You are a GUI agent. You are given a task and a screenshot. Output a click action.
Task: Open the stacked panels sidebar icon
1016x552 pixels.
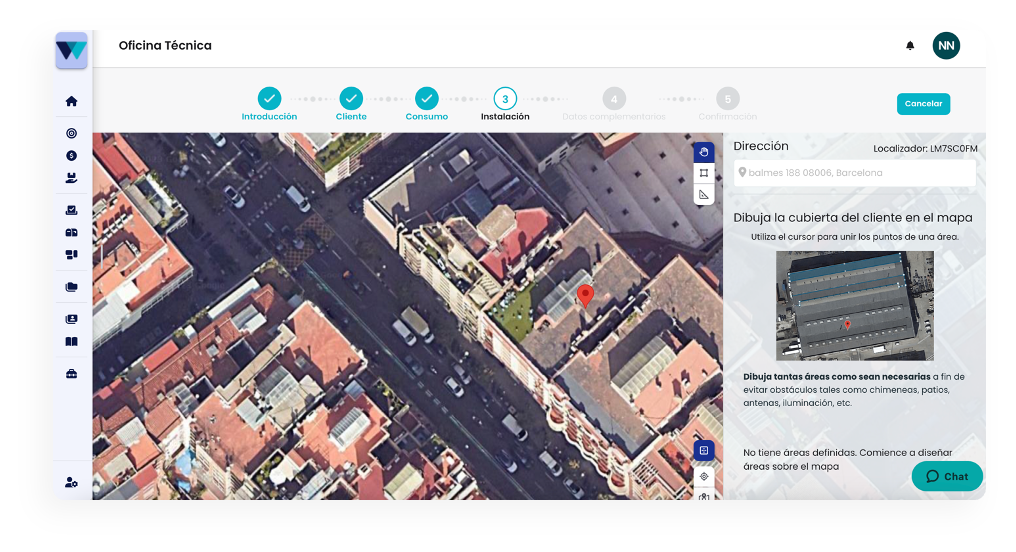(x=71, y=255)
